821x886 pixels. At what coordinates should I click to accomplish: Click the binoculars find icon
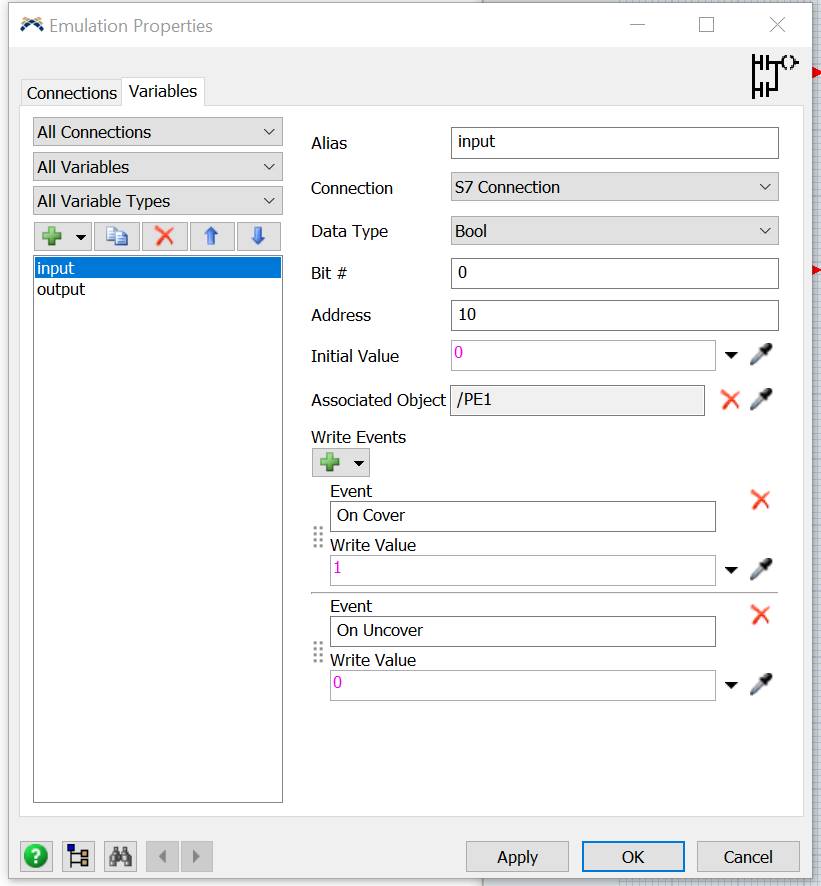coord(121,856)
